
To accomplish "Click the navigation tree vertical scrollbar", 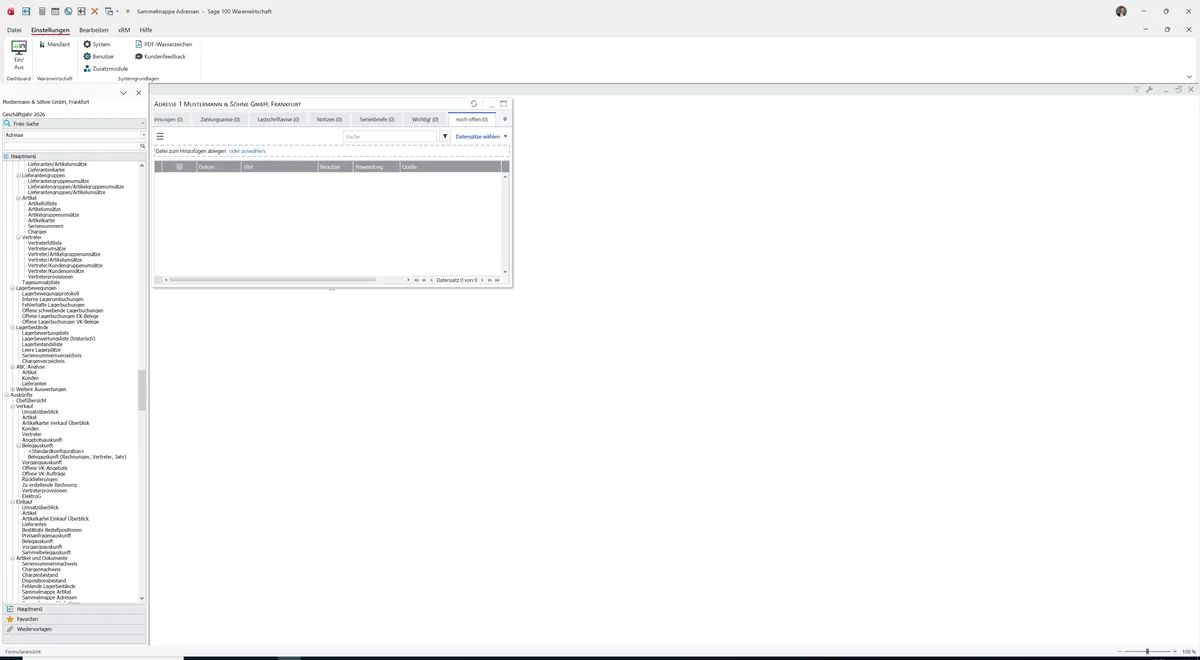I will click(141, 390).
